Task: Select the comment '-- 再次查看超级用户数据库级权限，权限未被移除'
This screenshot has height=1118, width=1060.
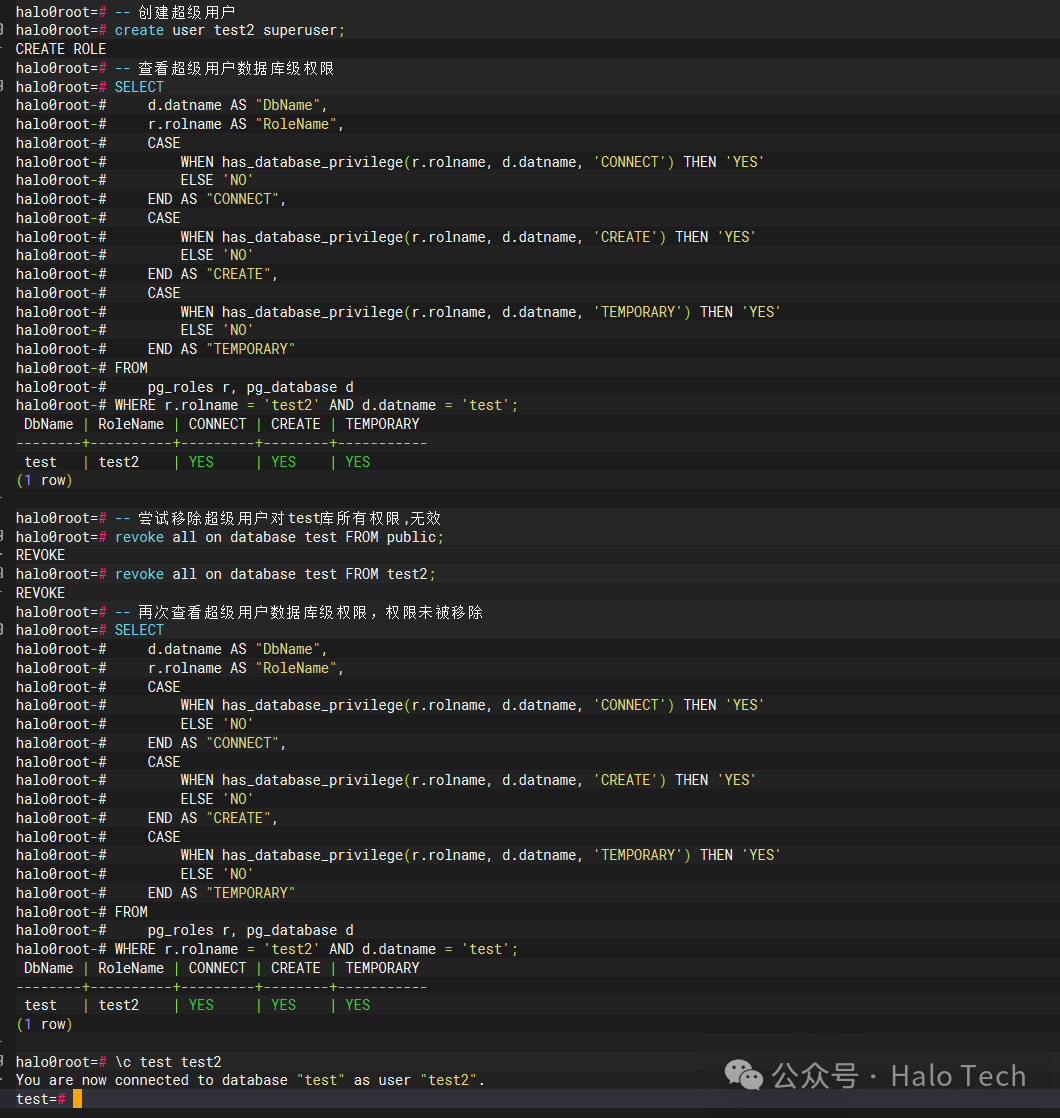Action: [x=299, y=612]
